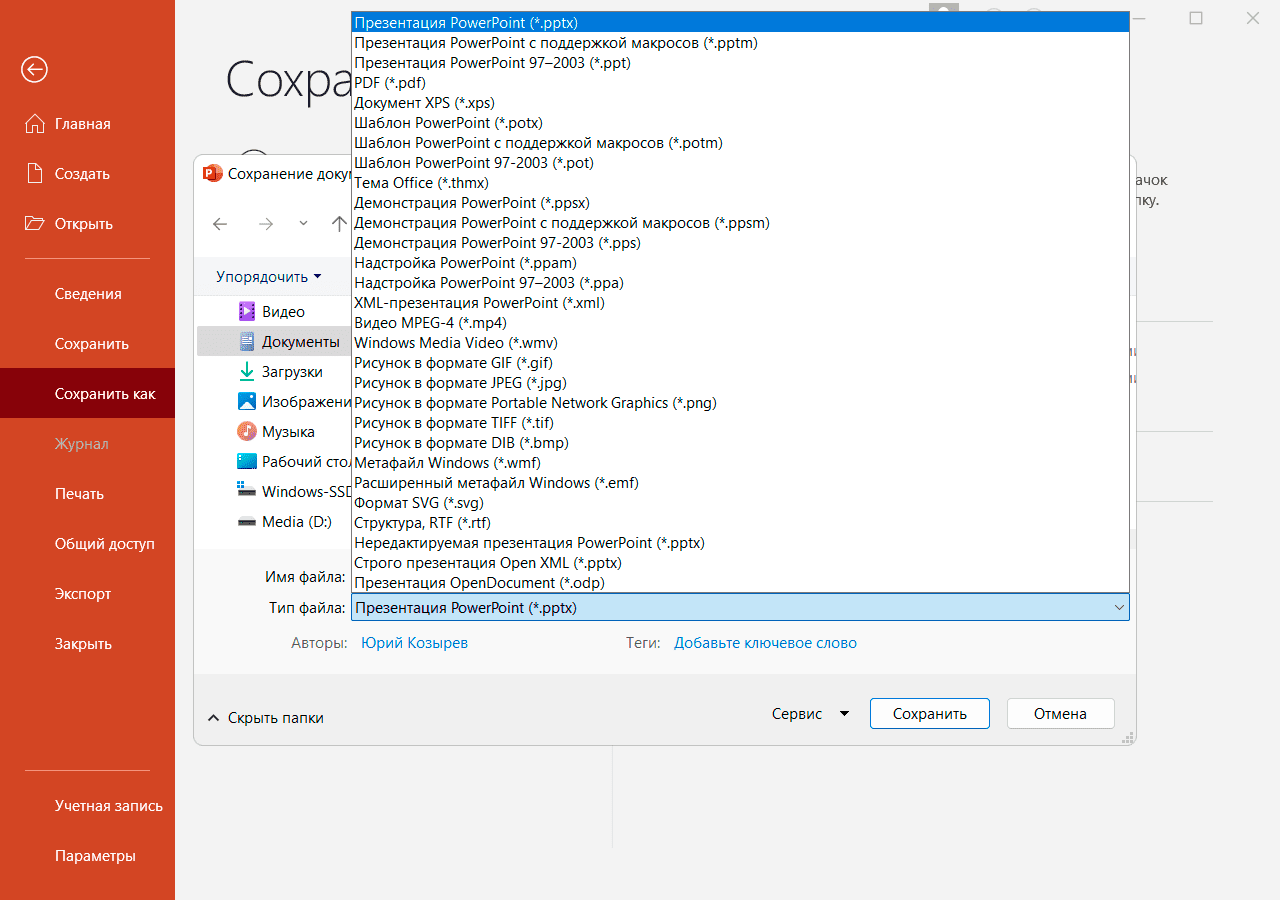Click the Главная house icon
The image size is (1280, 900).
35,124
